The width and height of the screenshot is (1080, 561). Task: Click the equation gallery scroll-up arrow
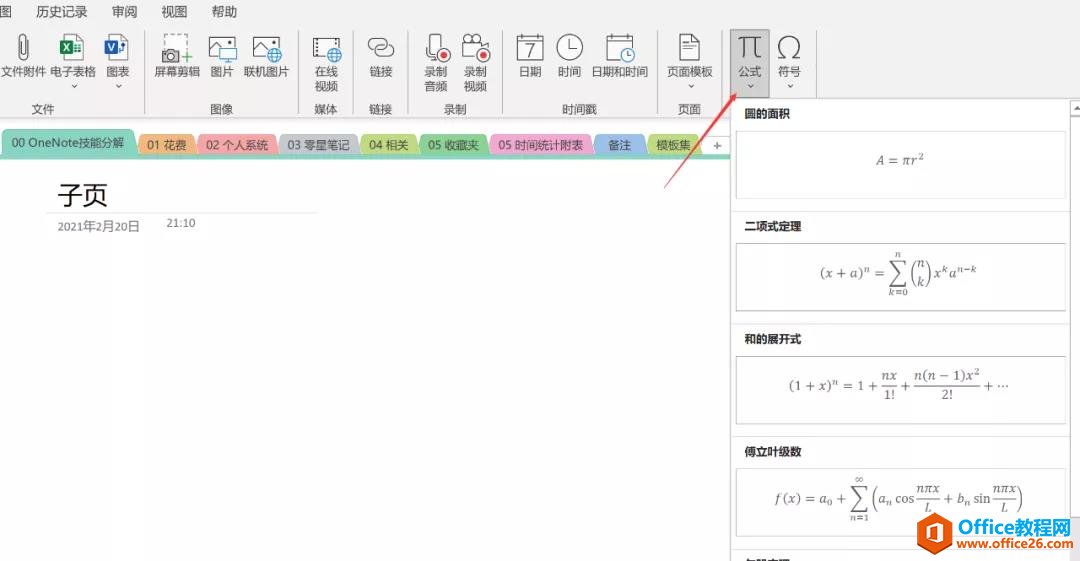click(x=1075, y=108)
